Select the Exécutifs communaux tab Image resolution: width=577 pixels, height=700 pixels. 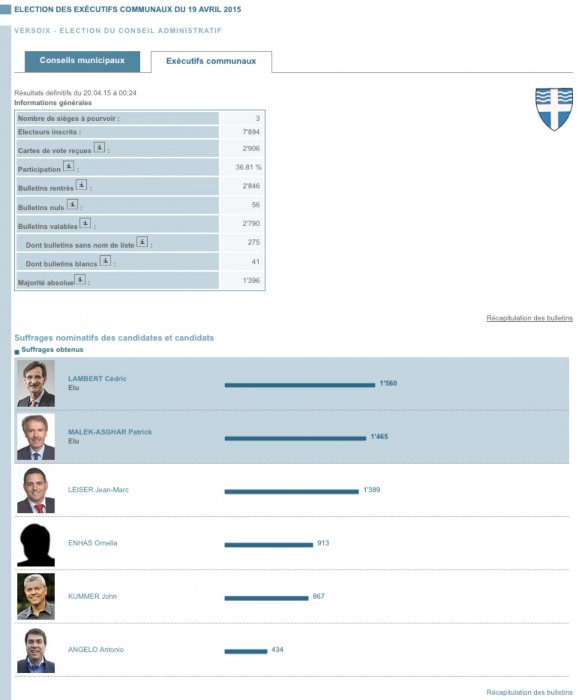[211, 62]
